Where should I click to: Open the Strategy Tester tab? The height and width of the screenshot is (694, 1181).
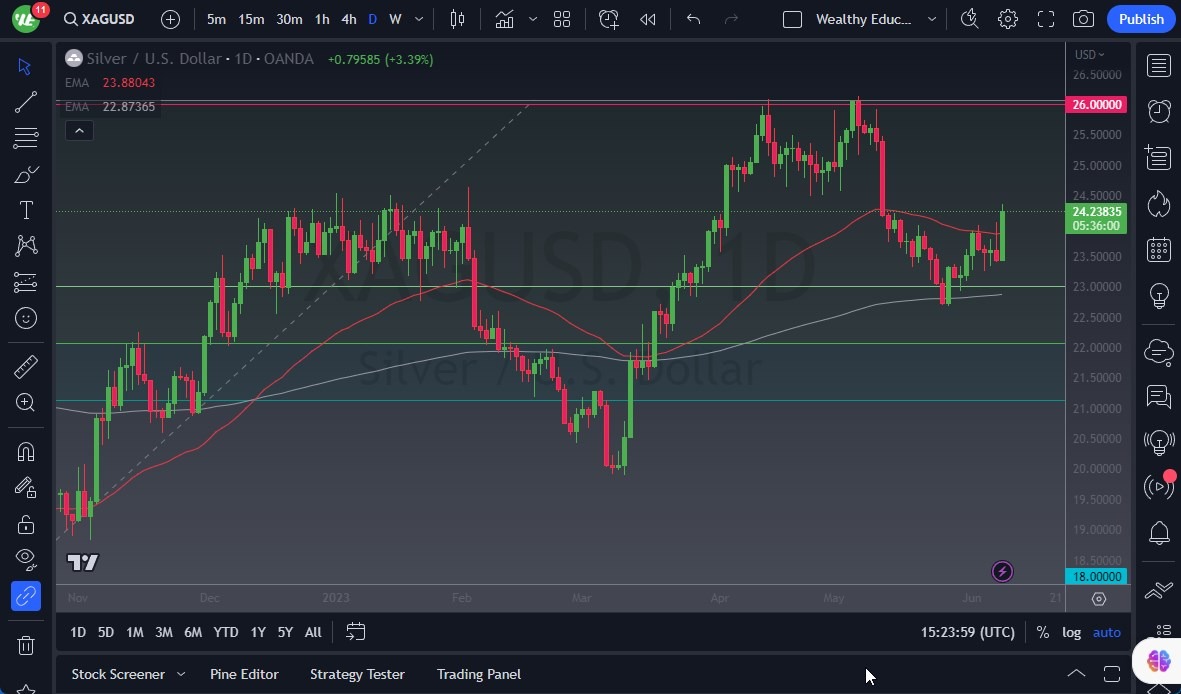(x=357, y=674)
